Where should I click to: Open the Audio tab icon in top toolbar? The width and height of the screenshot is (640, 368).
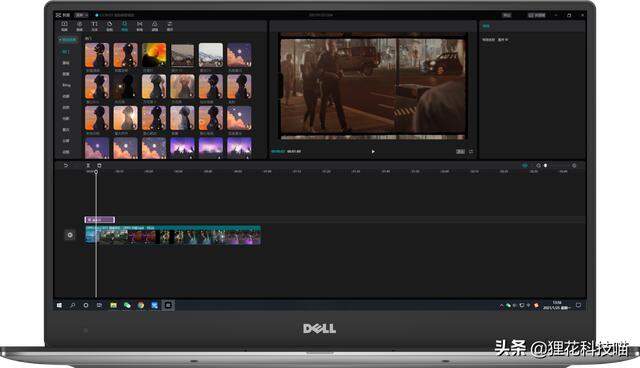[80, 26]
